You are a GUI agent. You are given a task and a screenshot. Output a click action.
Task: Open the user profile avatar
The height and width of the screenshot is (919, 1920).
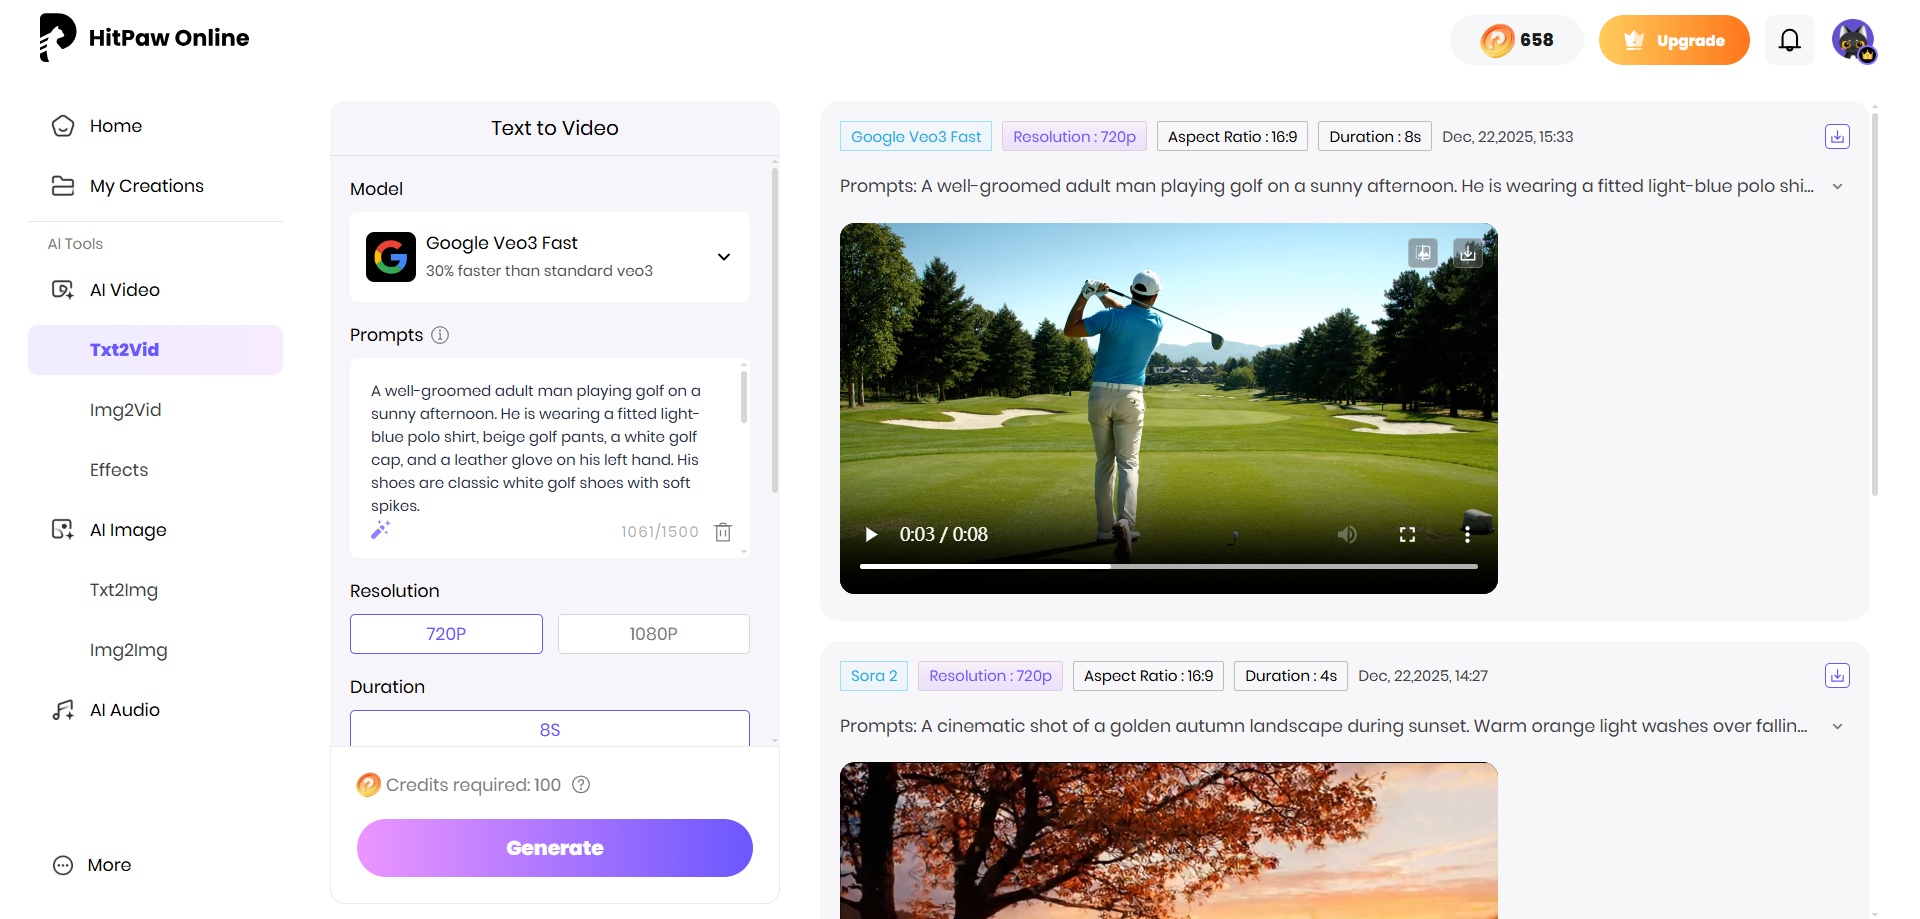coord(1854,40)
